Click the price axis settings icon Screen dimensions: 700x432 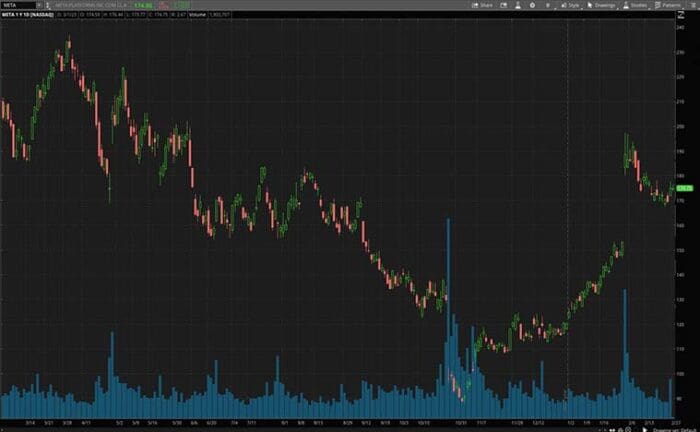point(681,15)
